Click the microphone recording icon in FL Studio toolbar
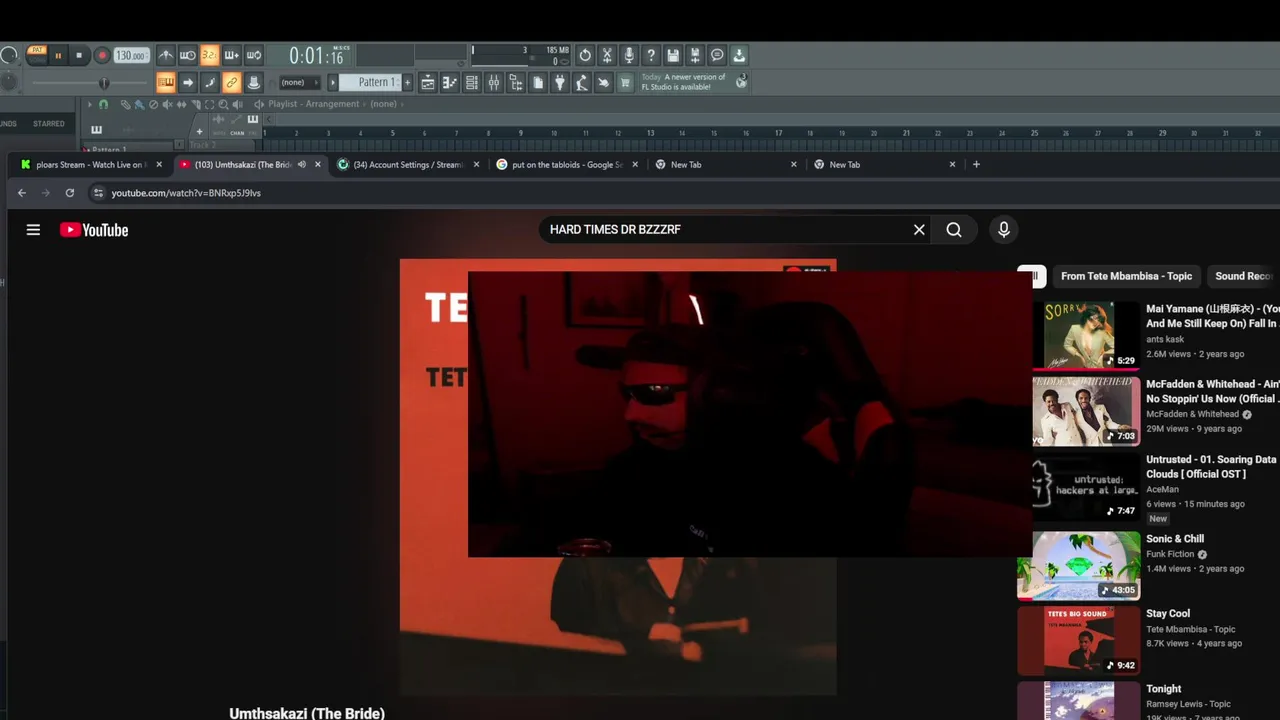 point(629,55)
